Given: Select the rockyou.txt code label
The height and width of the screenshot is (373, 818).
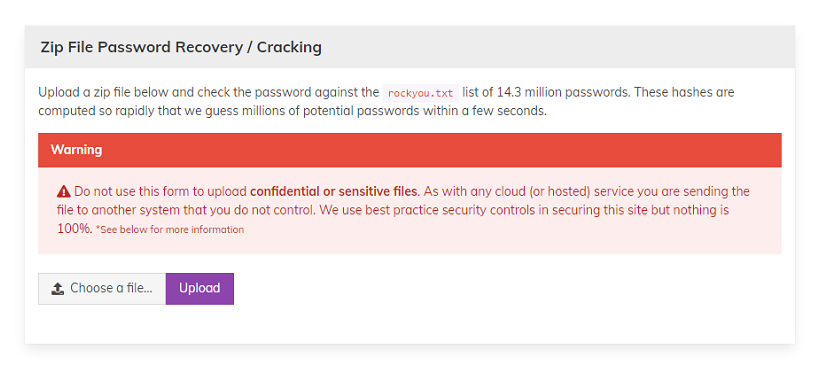Looking at the screenshot, I should point(420,93).
